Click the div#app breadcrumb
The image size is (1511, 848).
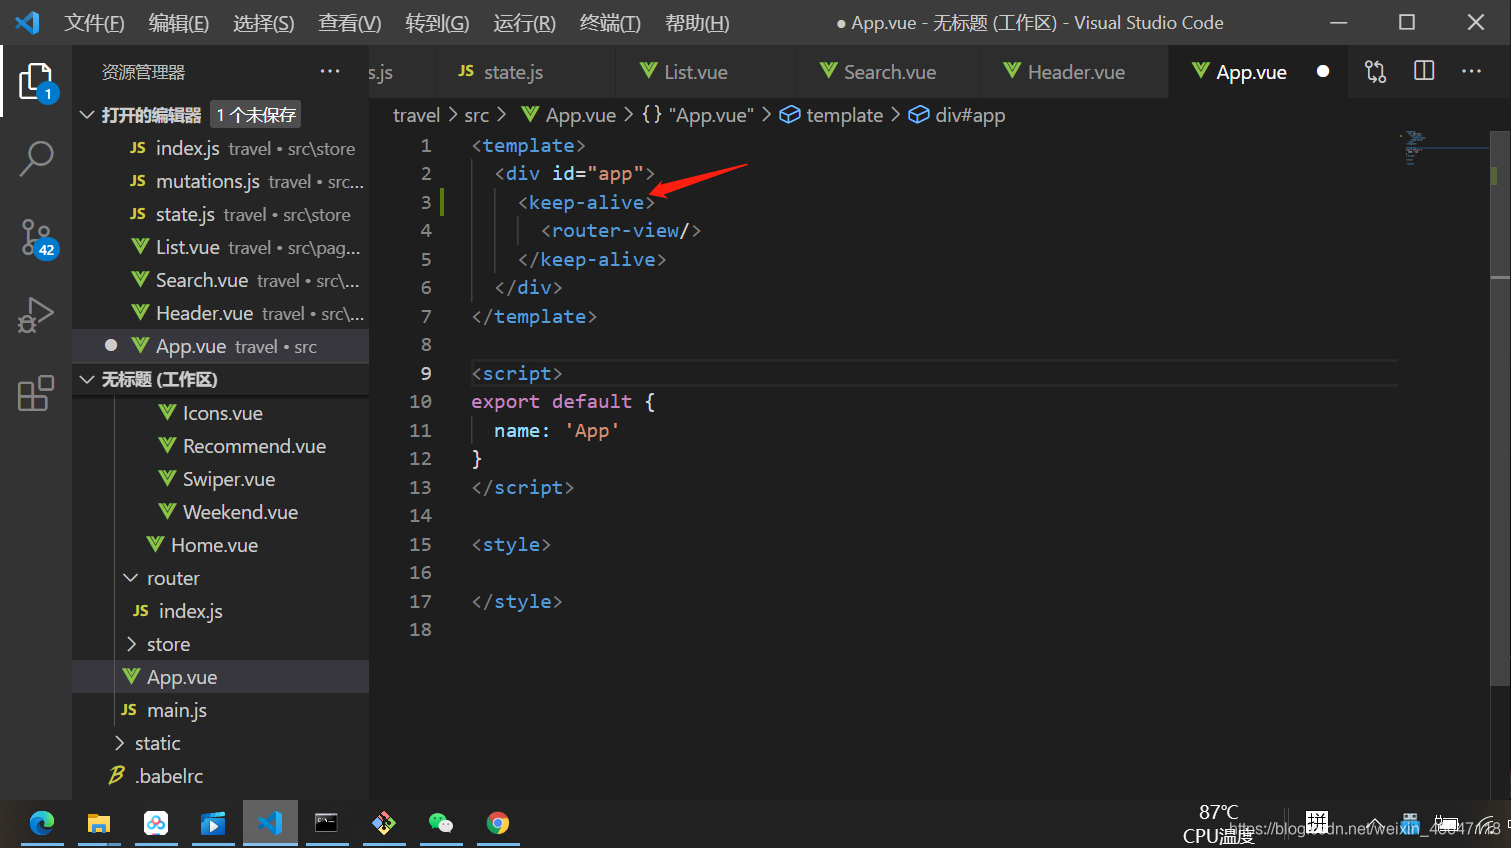(957, 115)
